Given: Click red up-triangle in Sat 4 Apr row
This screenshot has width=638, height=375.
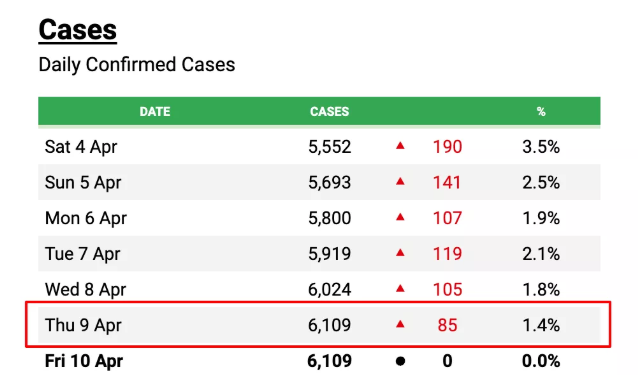Looking at the screenshot, I should tap(400, 146).
